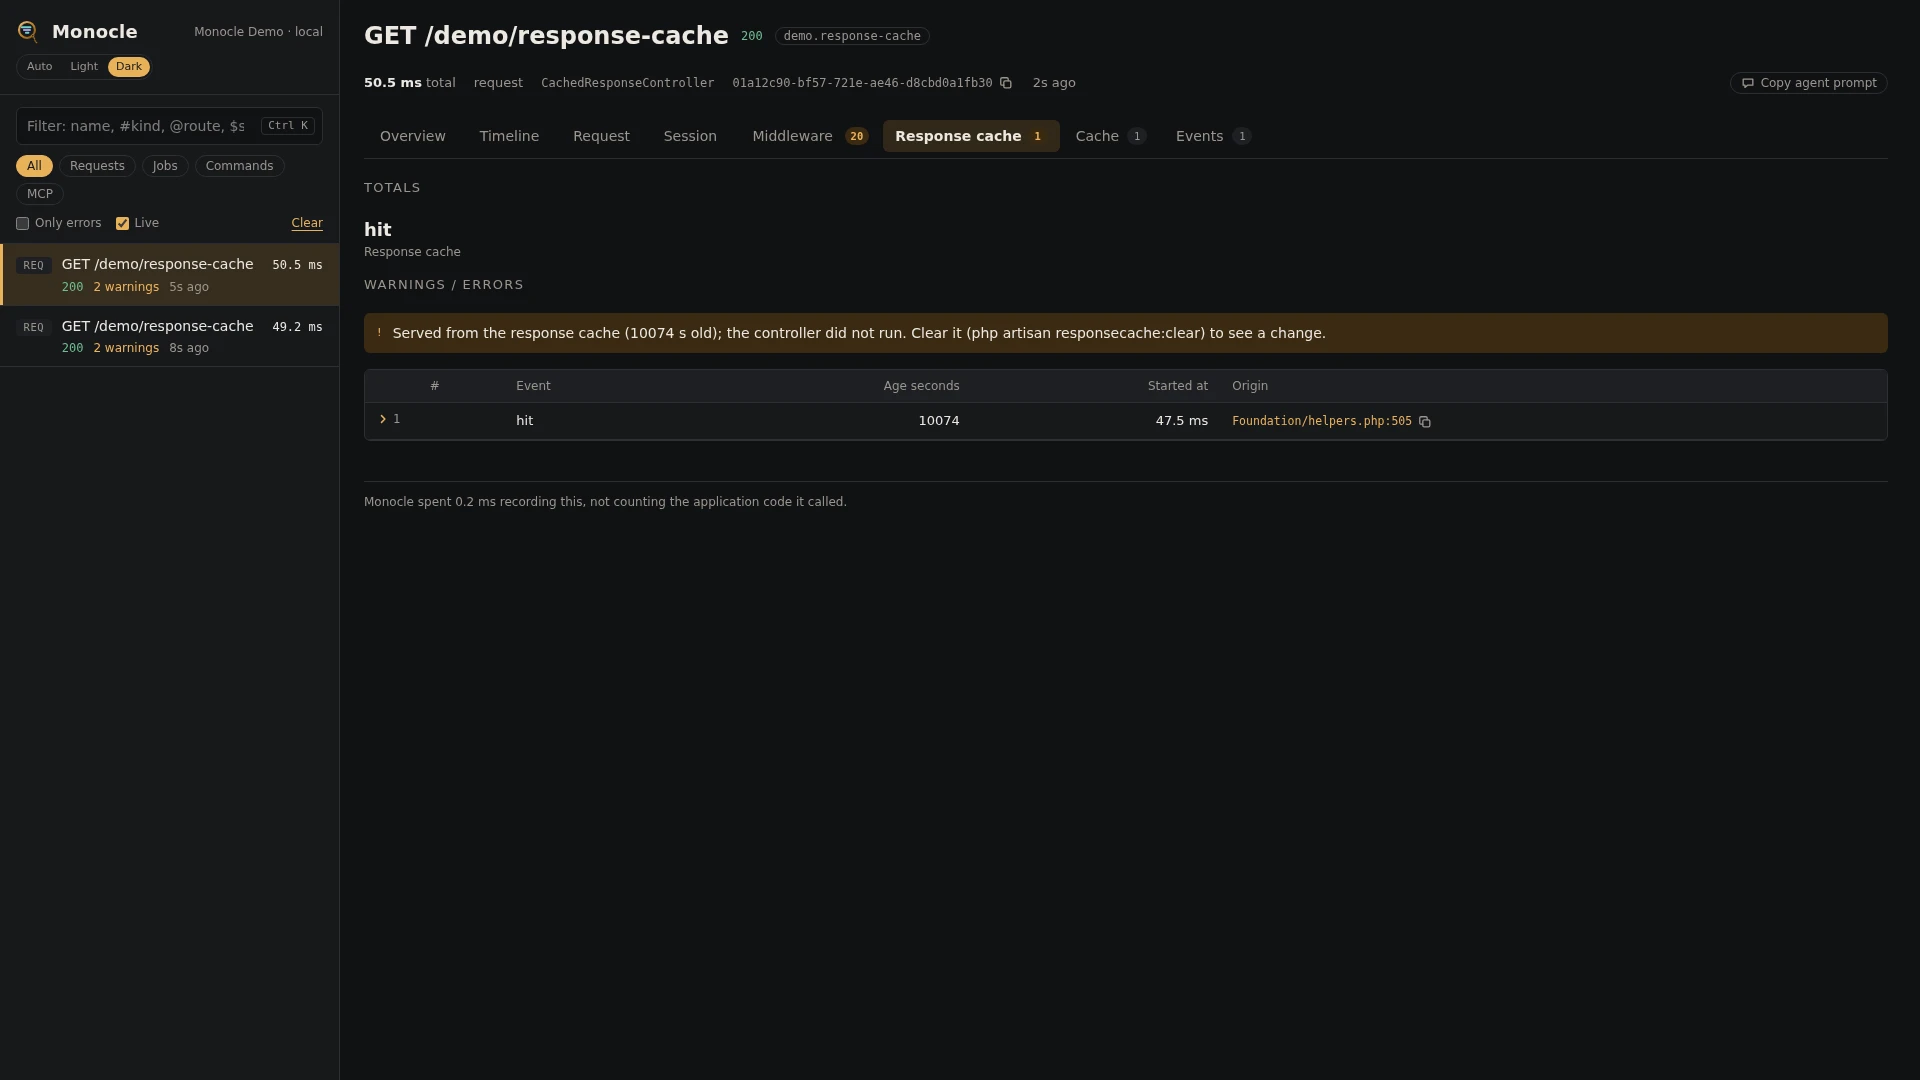Select the Response cache tab
This screenshot has height=1080, width=1920.
pos(971,136)
